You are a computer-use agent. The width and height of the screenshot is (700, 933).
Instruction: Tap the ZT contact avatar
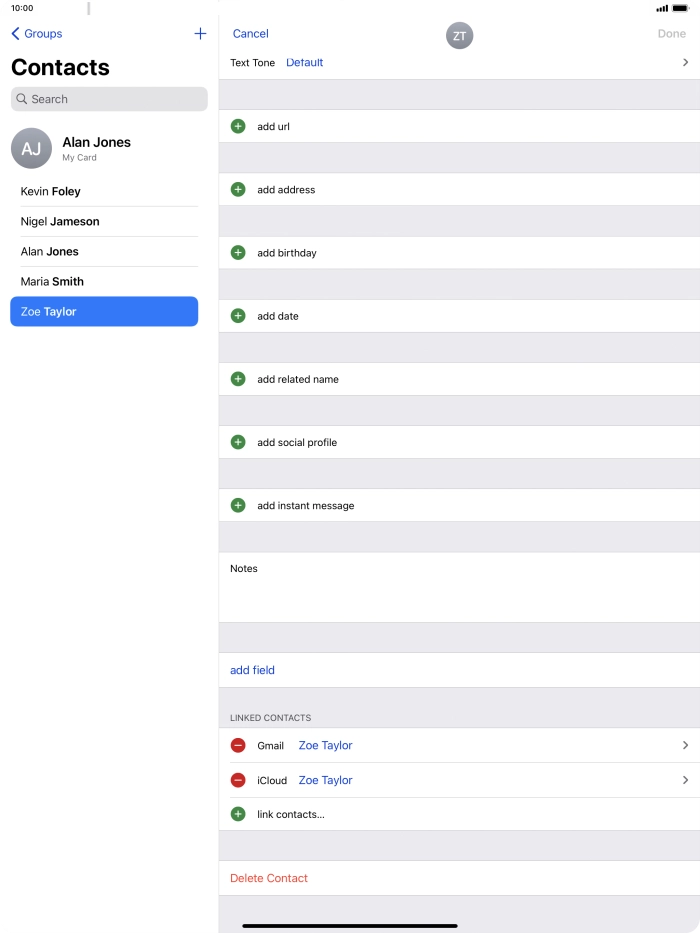point(459,36)
